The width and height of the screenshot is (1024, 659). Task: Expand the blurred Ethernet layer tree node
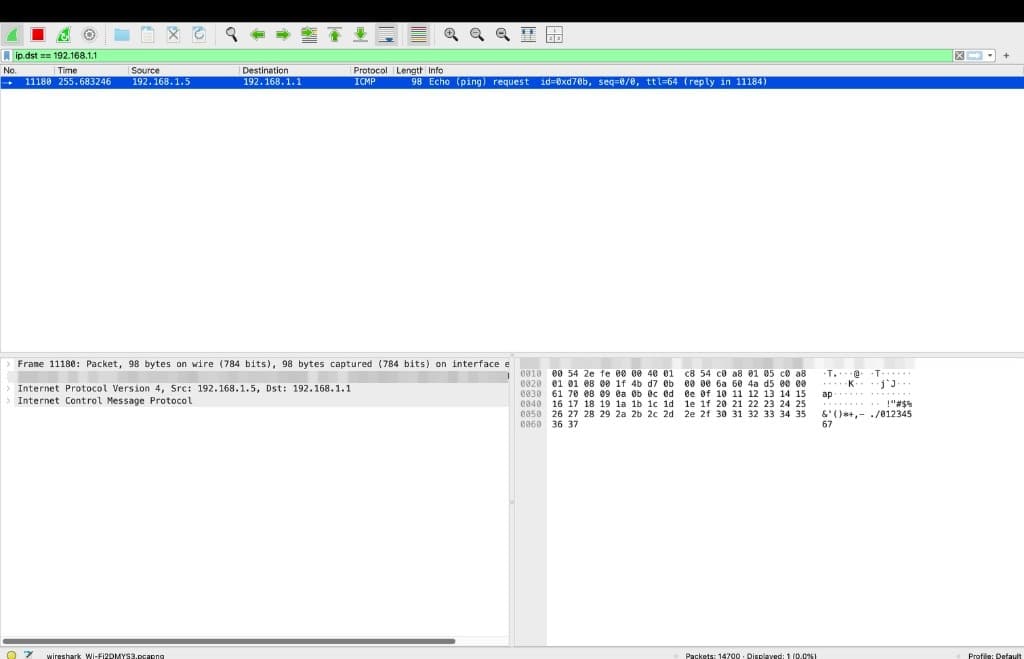pos(8,376)
